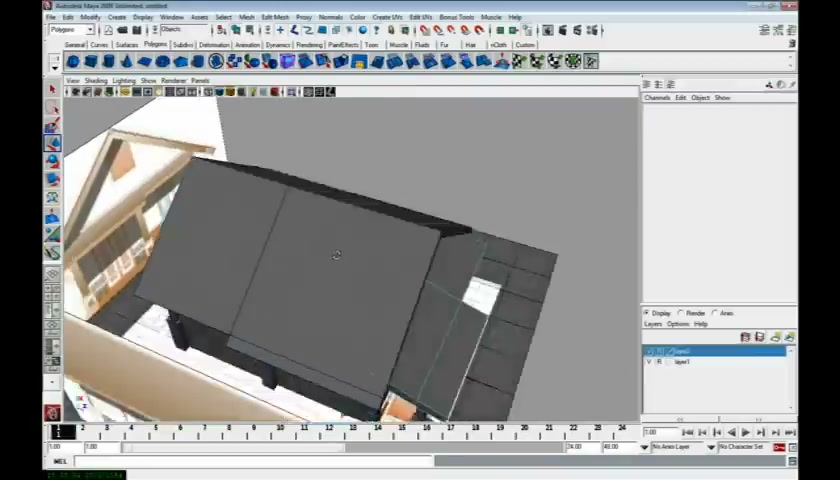Open the viewport Renderer menu
Screen dimensions: 840x480
pos(174,81)
